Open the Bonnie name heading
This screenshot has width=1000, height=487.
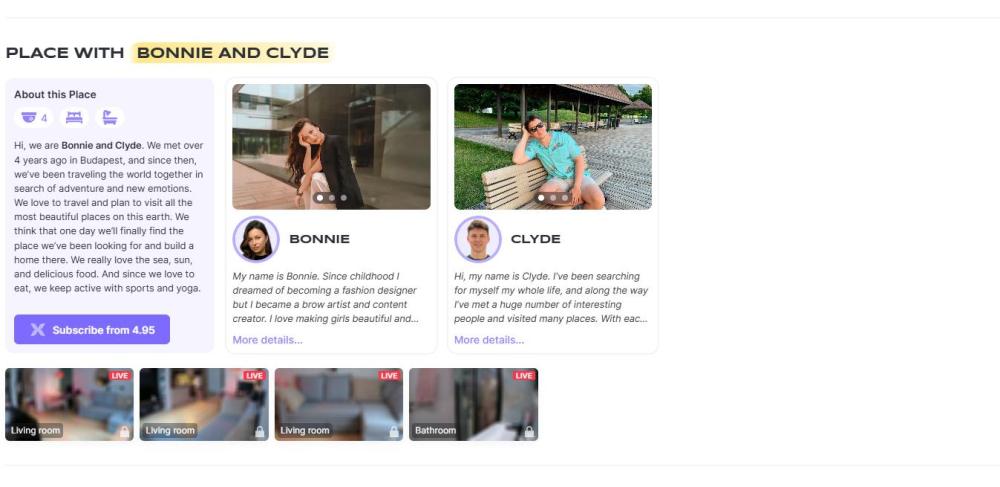320,239
